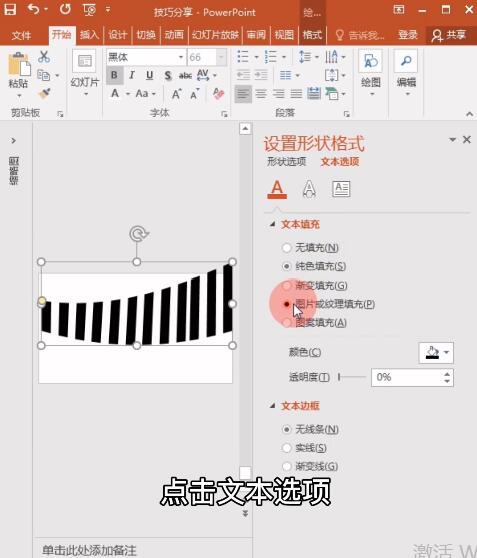Switch to Shape Options (形状选项)
477x558 pixels.
click(x=287, y=162)
